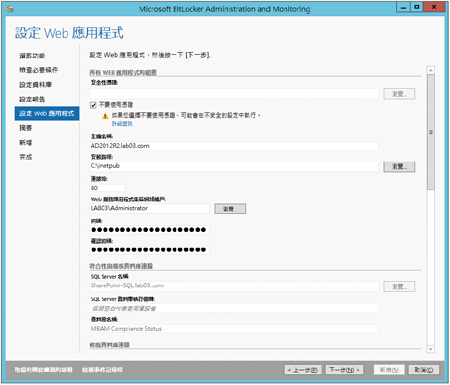
Task: Click the host name field AD2012R2.lab03.com
Action: pos(234,146)
